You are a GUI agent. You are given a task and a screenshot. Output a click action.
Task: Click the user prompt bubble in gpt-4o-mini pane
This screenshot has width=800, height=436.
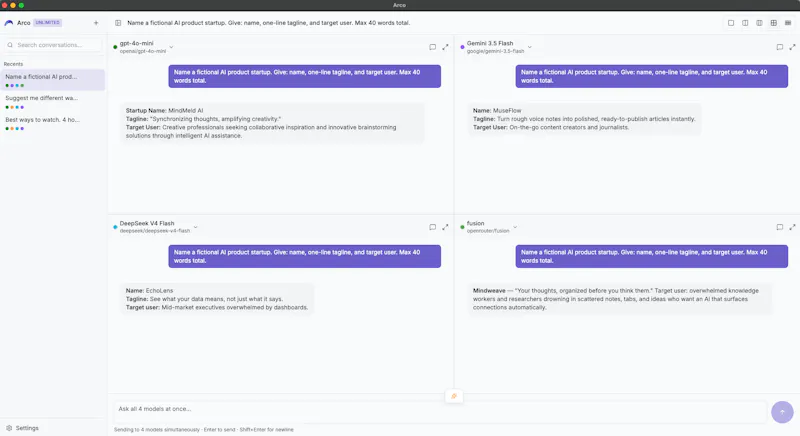click(x=305, y=76)
